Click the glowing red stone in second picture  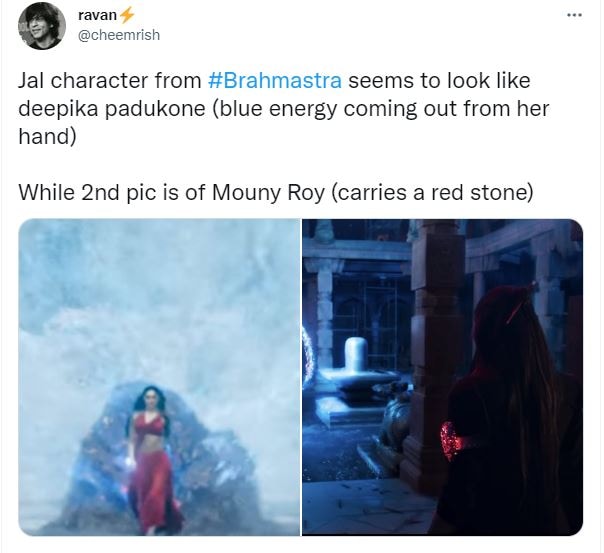(x=451, y=441)
